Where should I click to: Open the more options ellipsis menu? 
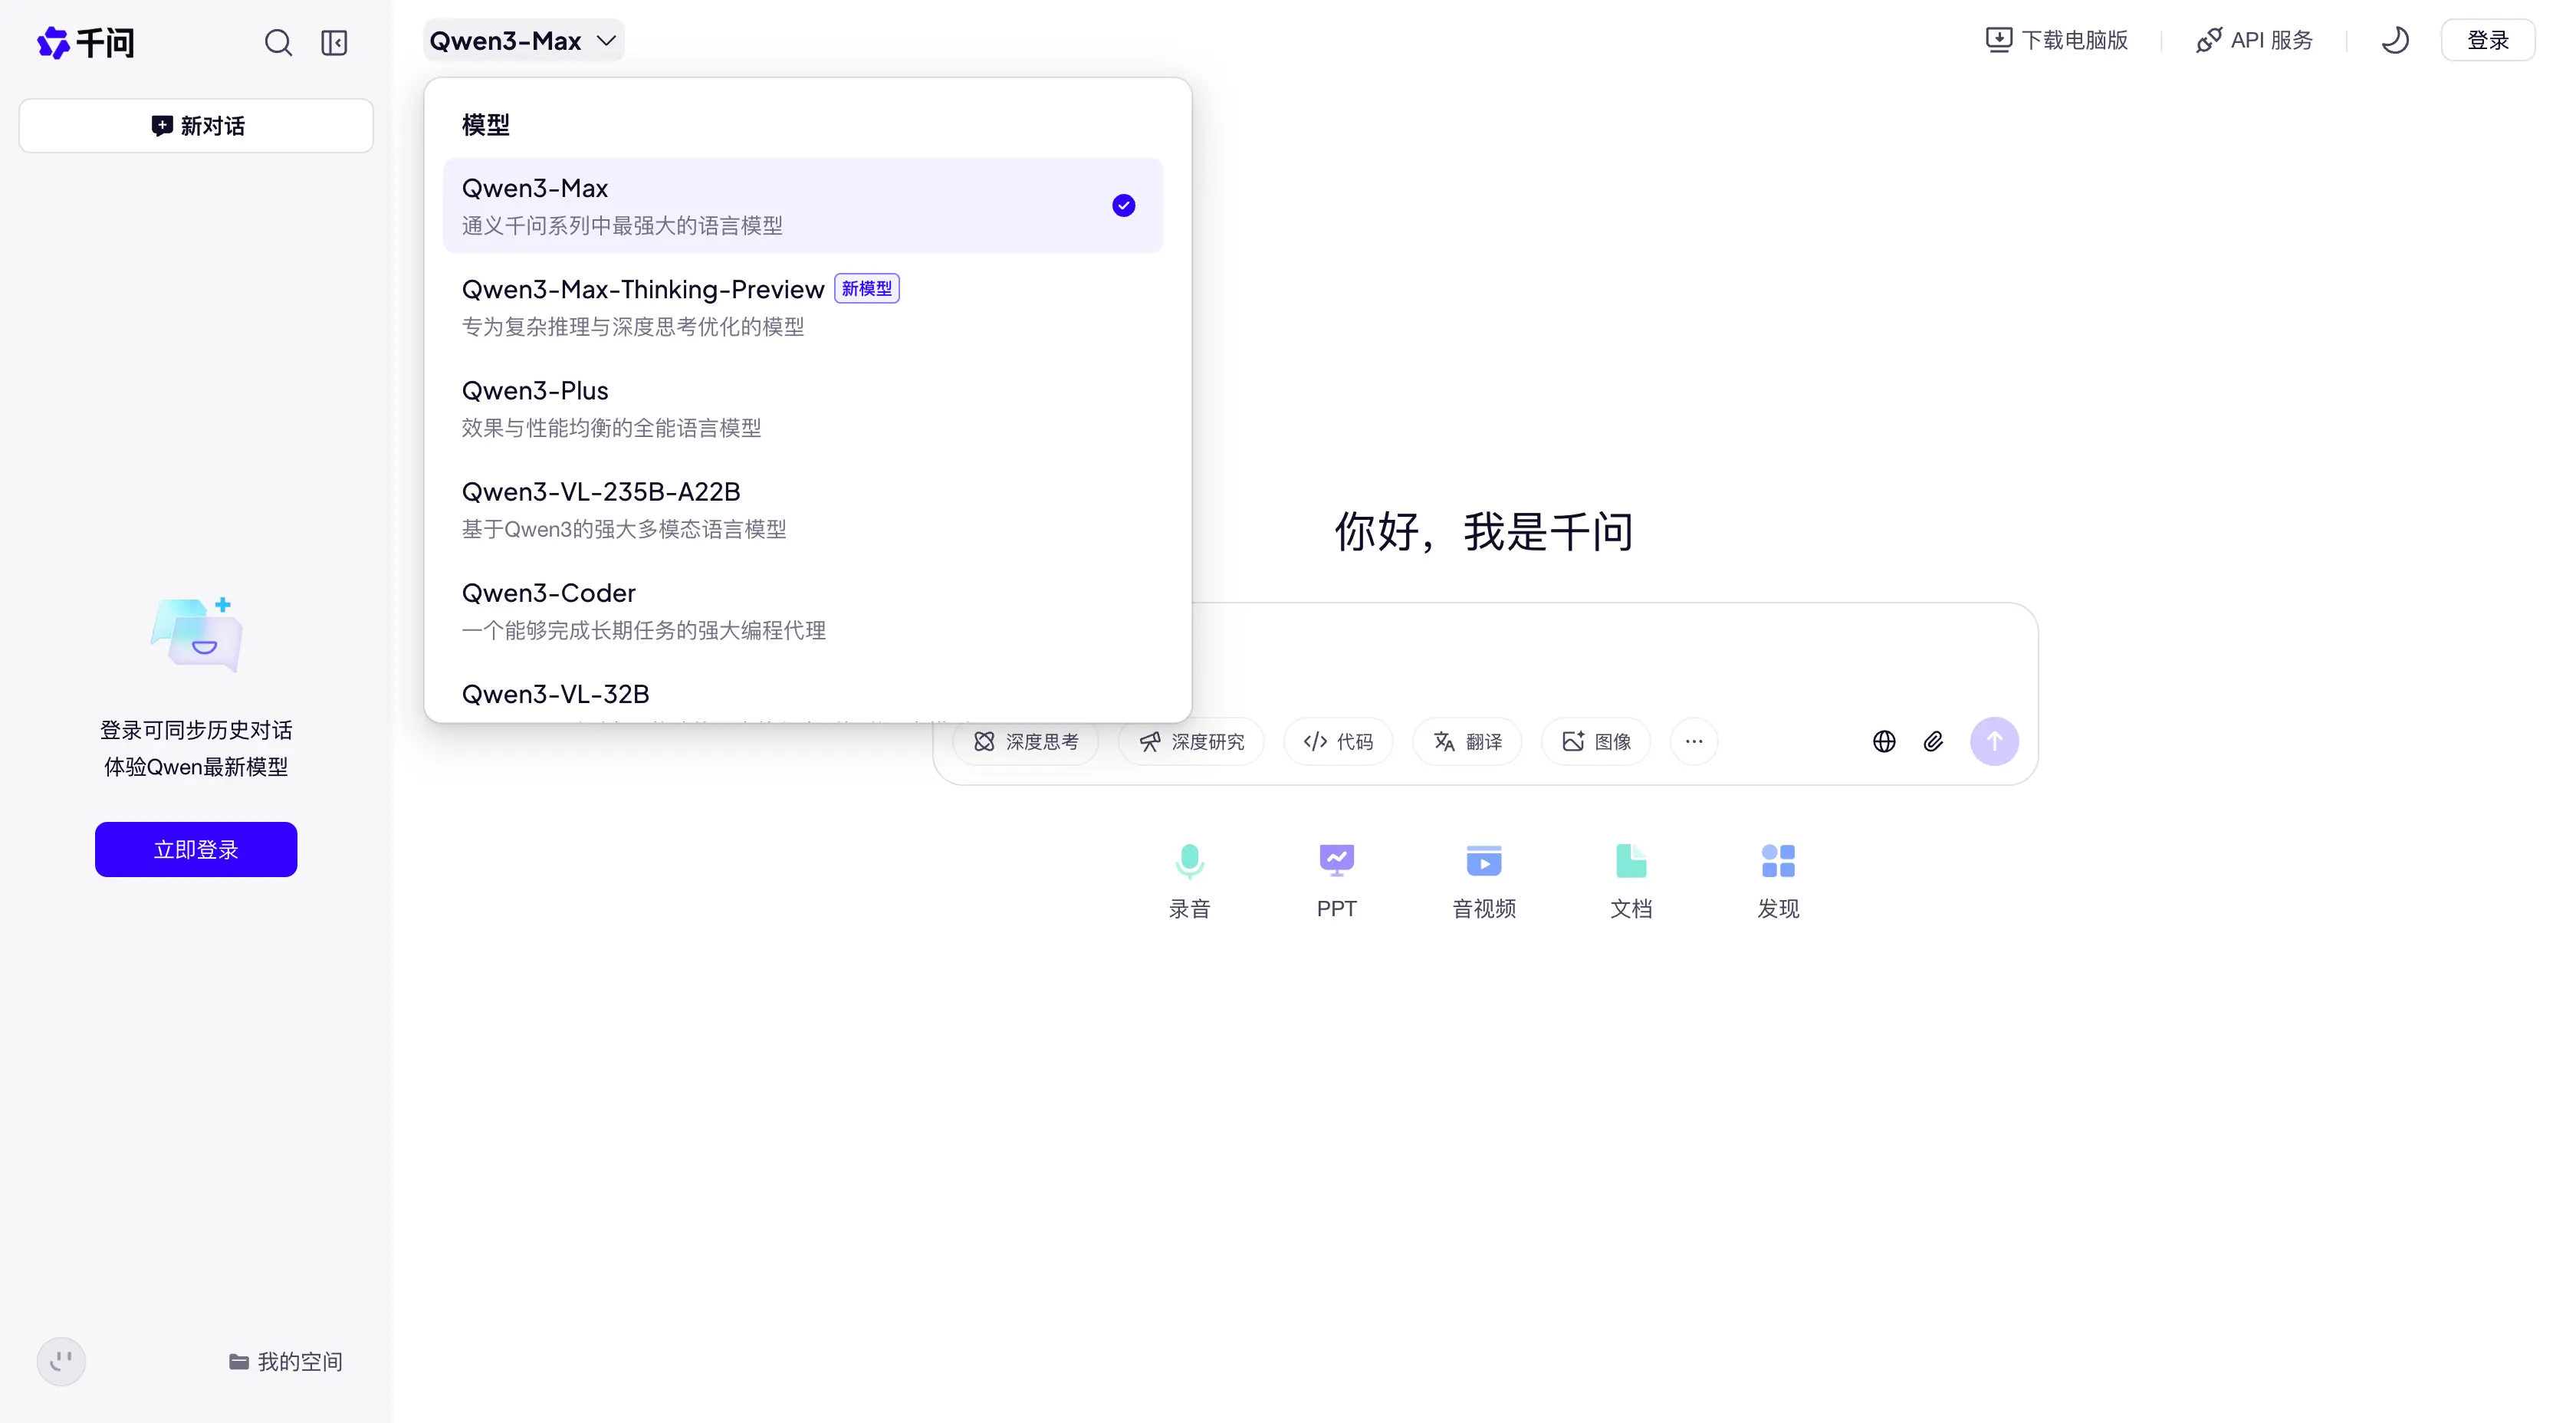(x=1694, y=741)
